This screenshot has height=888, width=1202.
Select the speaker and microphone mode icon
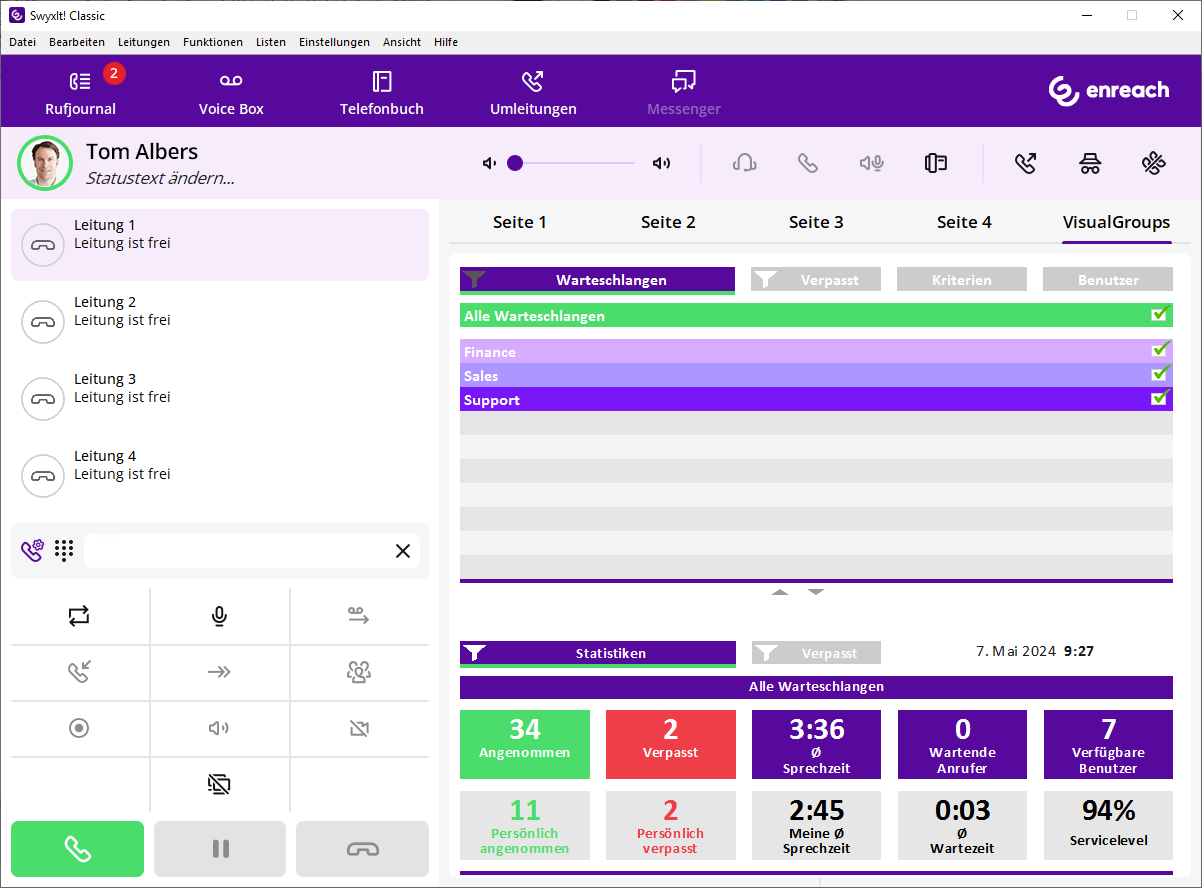(x=872, y=163)
